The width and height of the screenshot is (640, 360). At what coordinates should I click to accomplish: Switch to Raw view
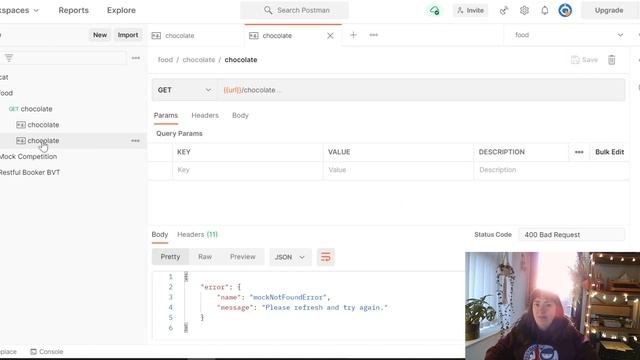coord(205,257)
